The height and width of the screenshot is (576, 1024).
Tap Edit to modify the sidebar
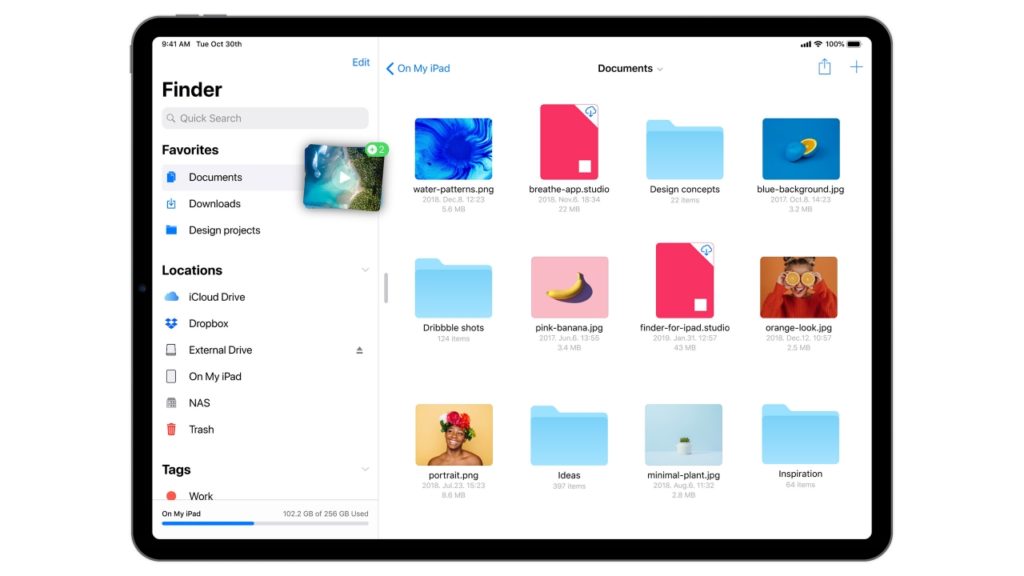(361, 62)
